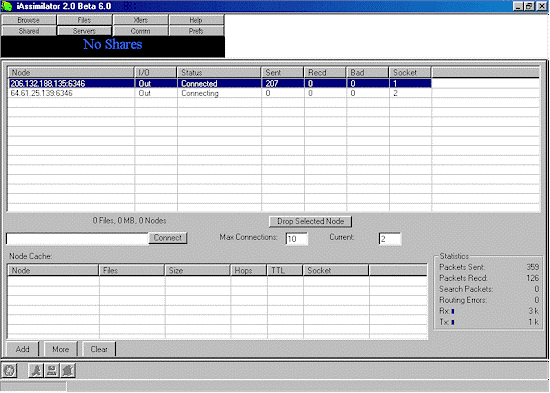Viewport: 550px width, 393px height.
Task: Click the networked computers icon in bottom toolbar
Action: pyautogui.click(x=52, y=370)
